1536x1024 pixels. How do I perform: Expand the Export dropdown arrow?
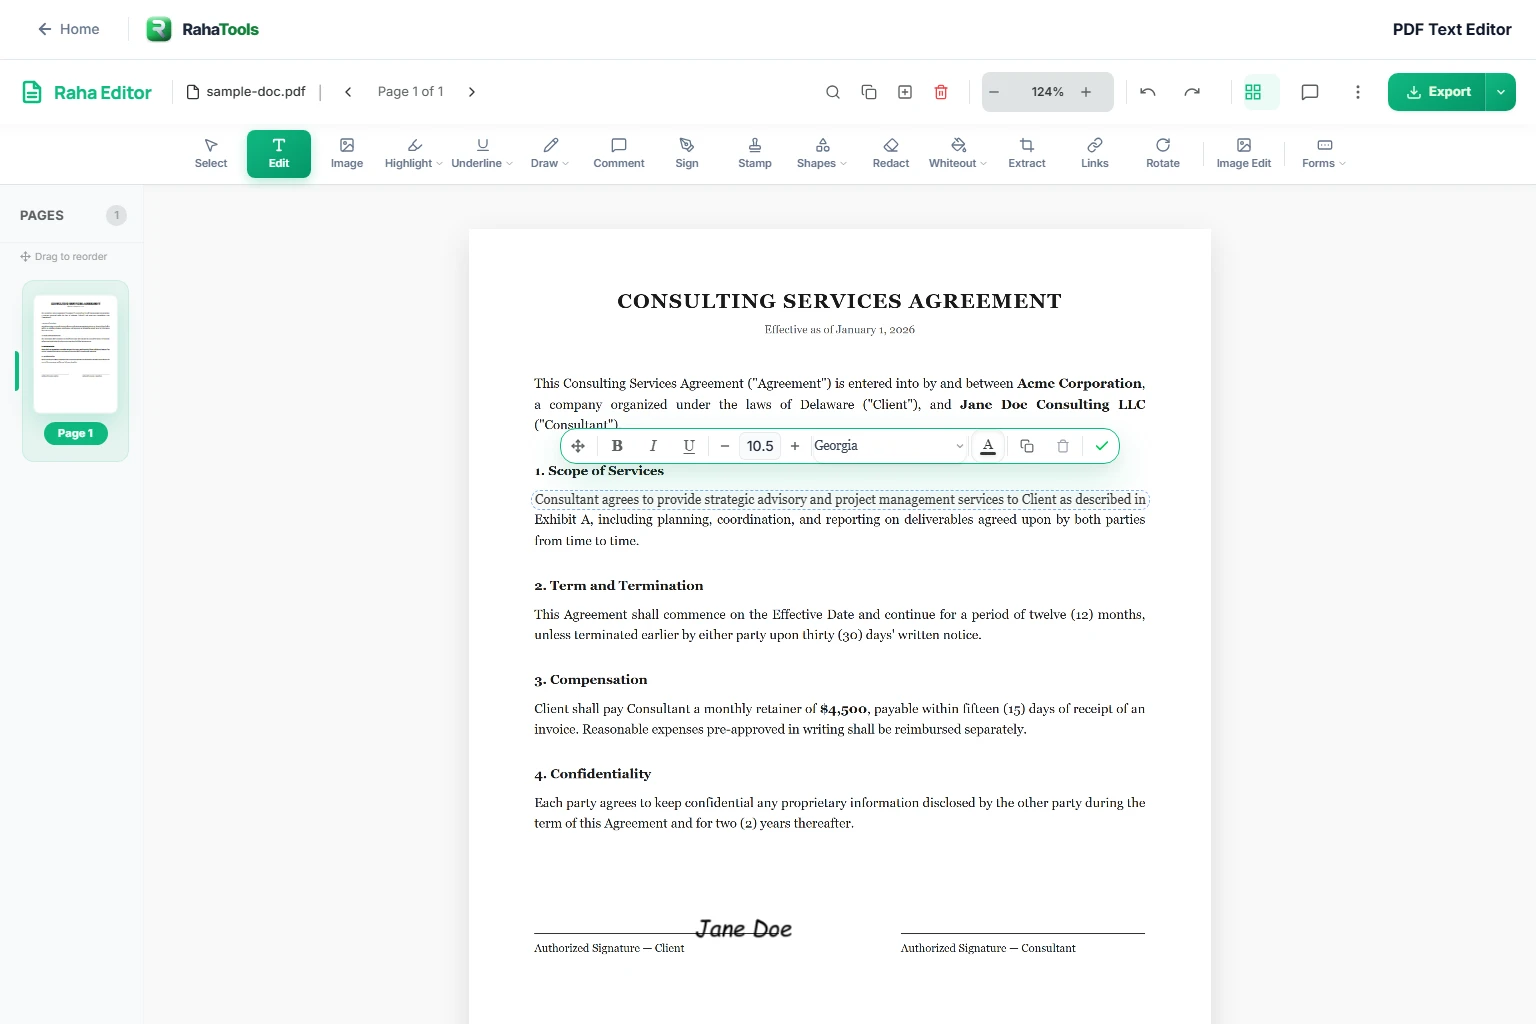pyautogui.click(x=1501, y=92)
